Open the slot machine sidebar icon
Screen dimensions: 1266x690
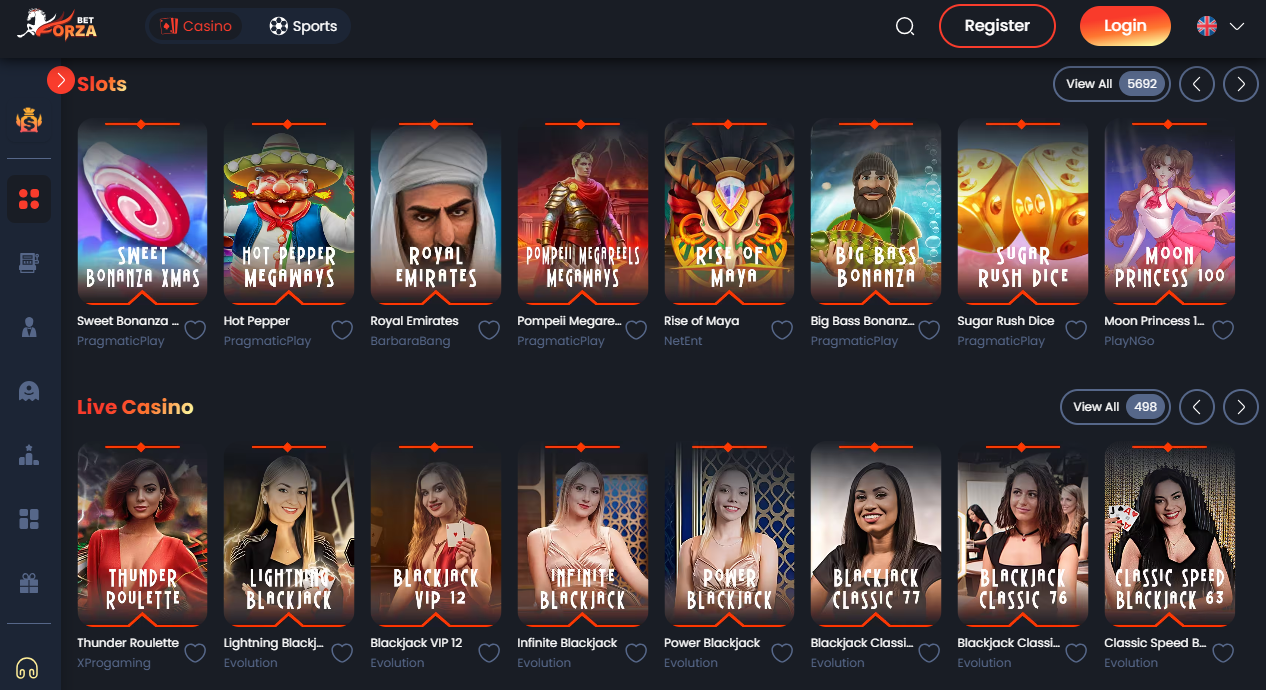point(29,263)
